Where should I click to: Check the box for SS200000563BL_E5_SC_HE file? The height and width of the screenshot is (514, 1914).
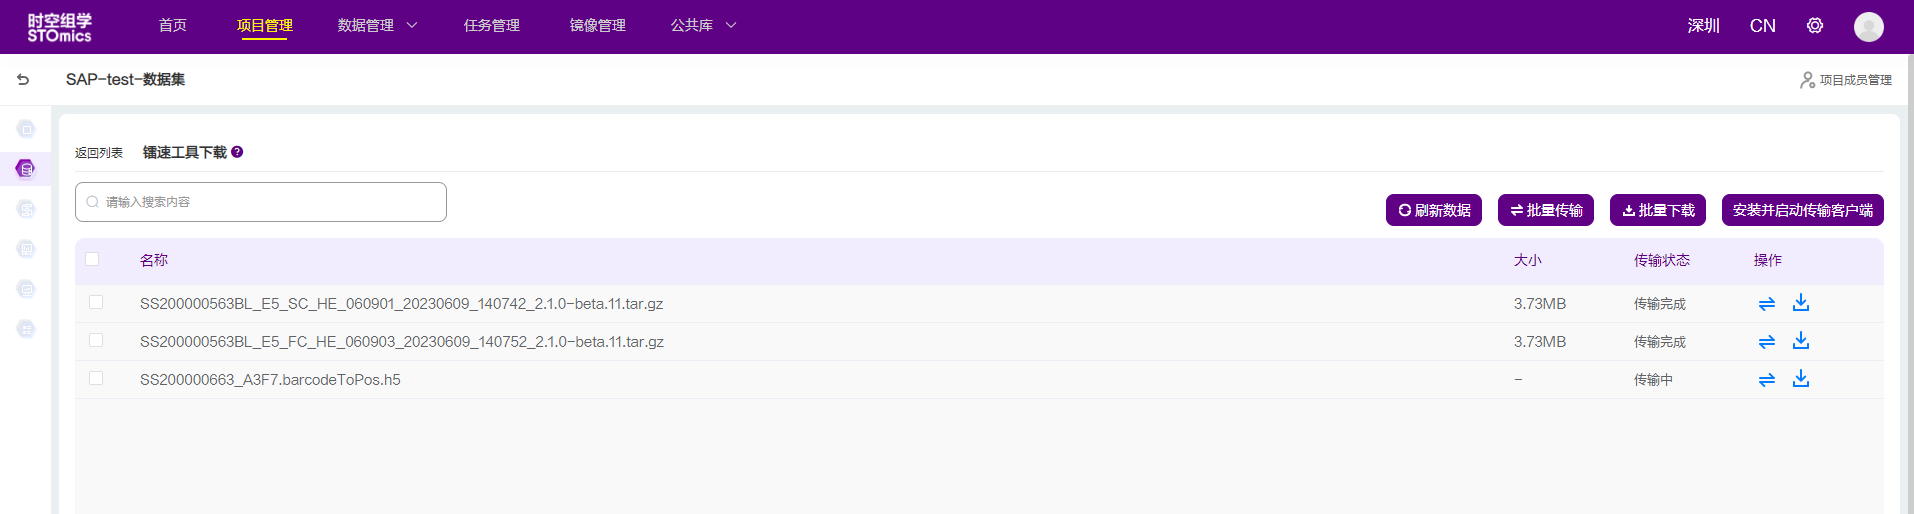click(96, 303)
